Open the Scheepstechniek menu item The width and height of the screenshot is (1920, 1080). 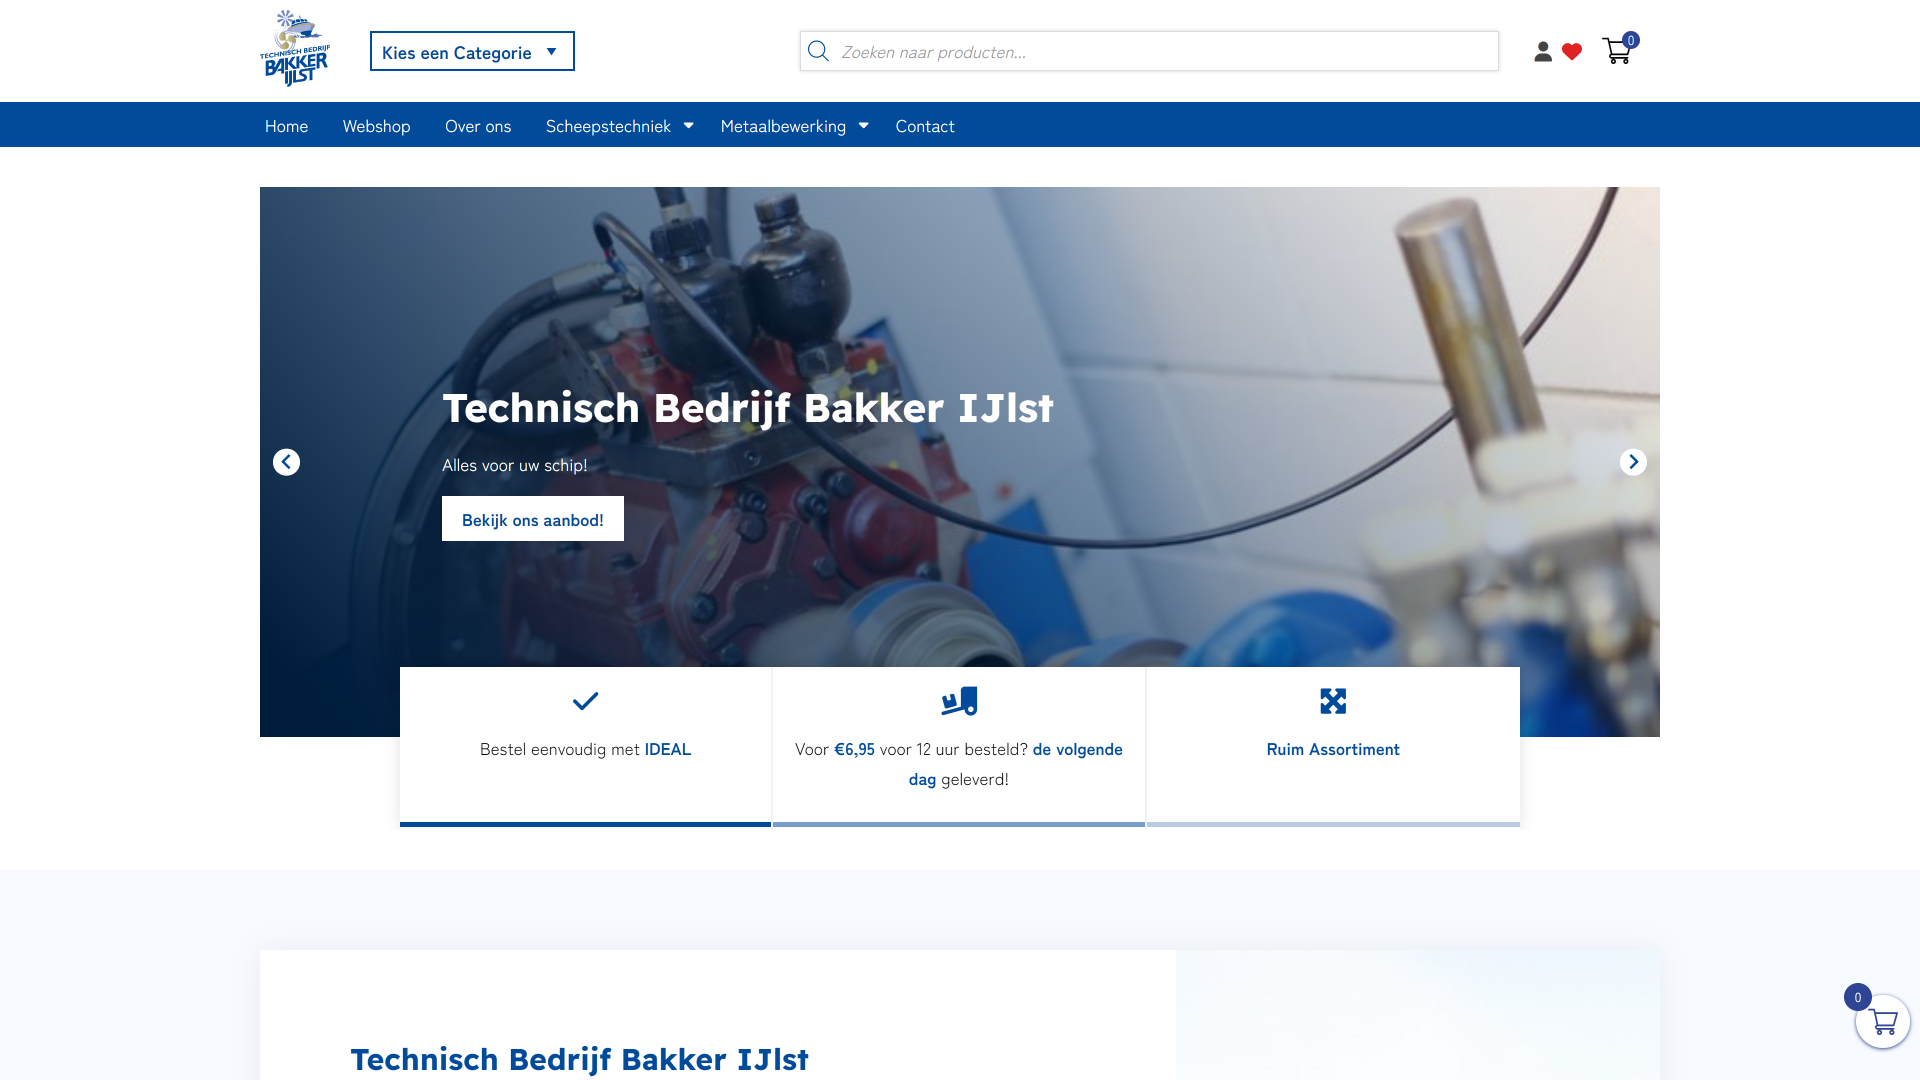coord(608,126)
